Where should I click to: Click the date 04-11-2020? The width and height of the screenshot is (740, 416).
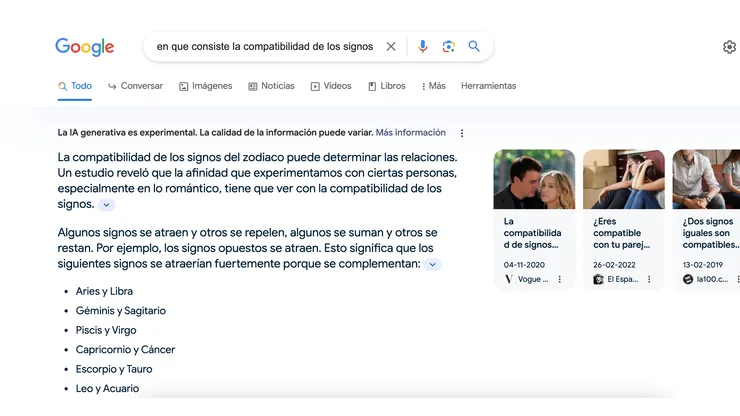coord(524,265)
